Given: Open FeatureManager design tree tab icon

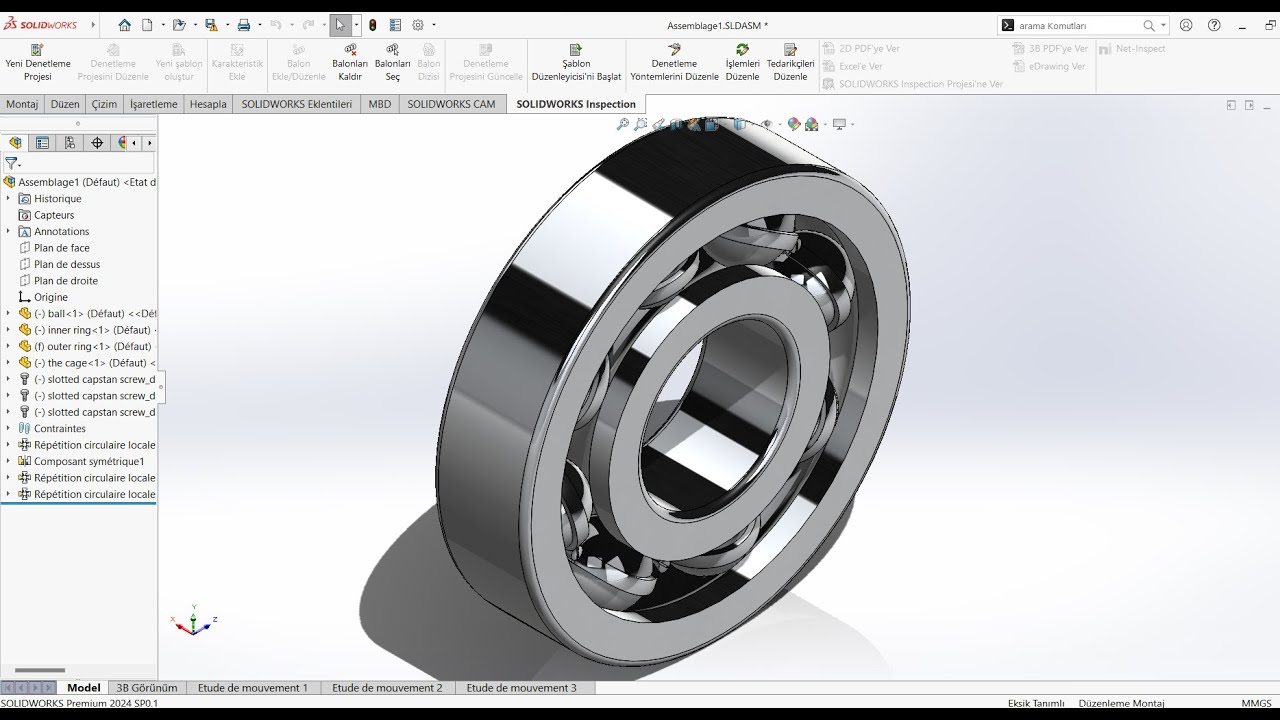Looking at the screenshot, I should click(x=15, y=143).
